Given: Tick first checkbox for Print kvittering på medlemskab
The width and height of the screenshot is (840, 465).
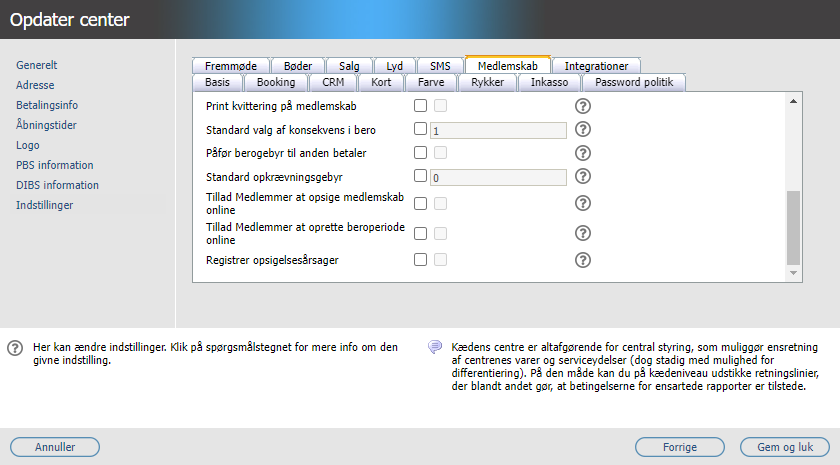Looking at the screenshot, I should [421, 106].
